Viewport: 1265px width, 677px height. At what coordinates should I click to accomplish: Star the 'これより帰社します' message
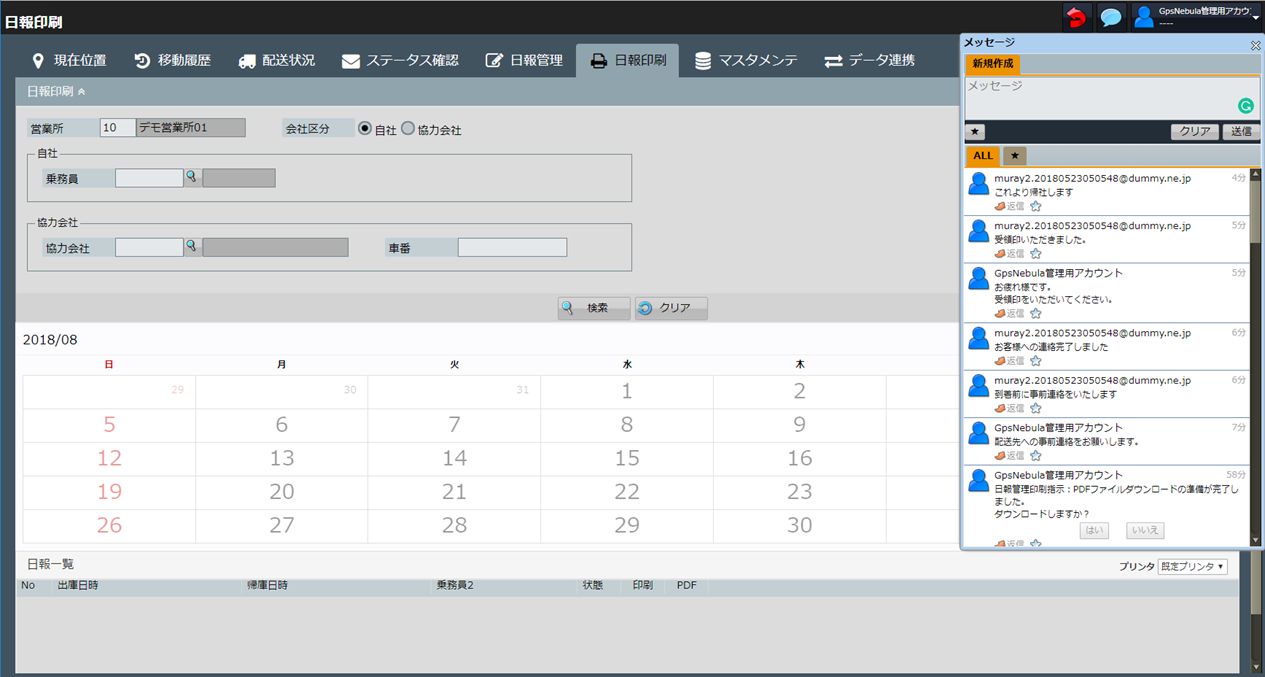1036,206
